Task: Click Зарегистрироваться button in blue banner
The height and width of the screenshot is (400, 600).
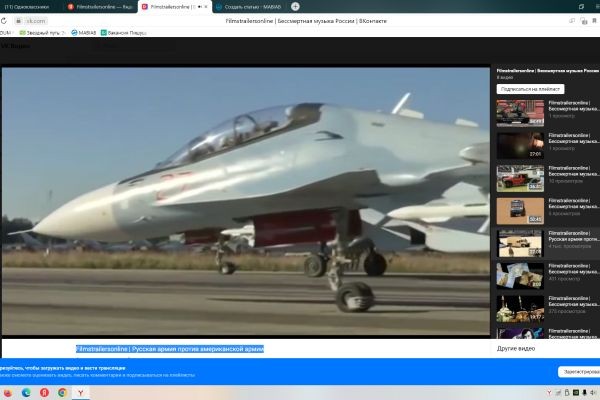Action: (579, 372)
